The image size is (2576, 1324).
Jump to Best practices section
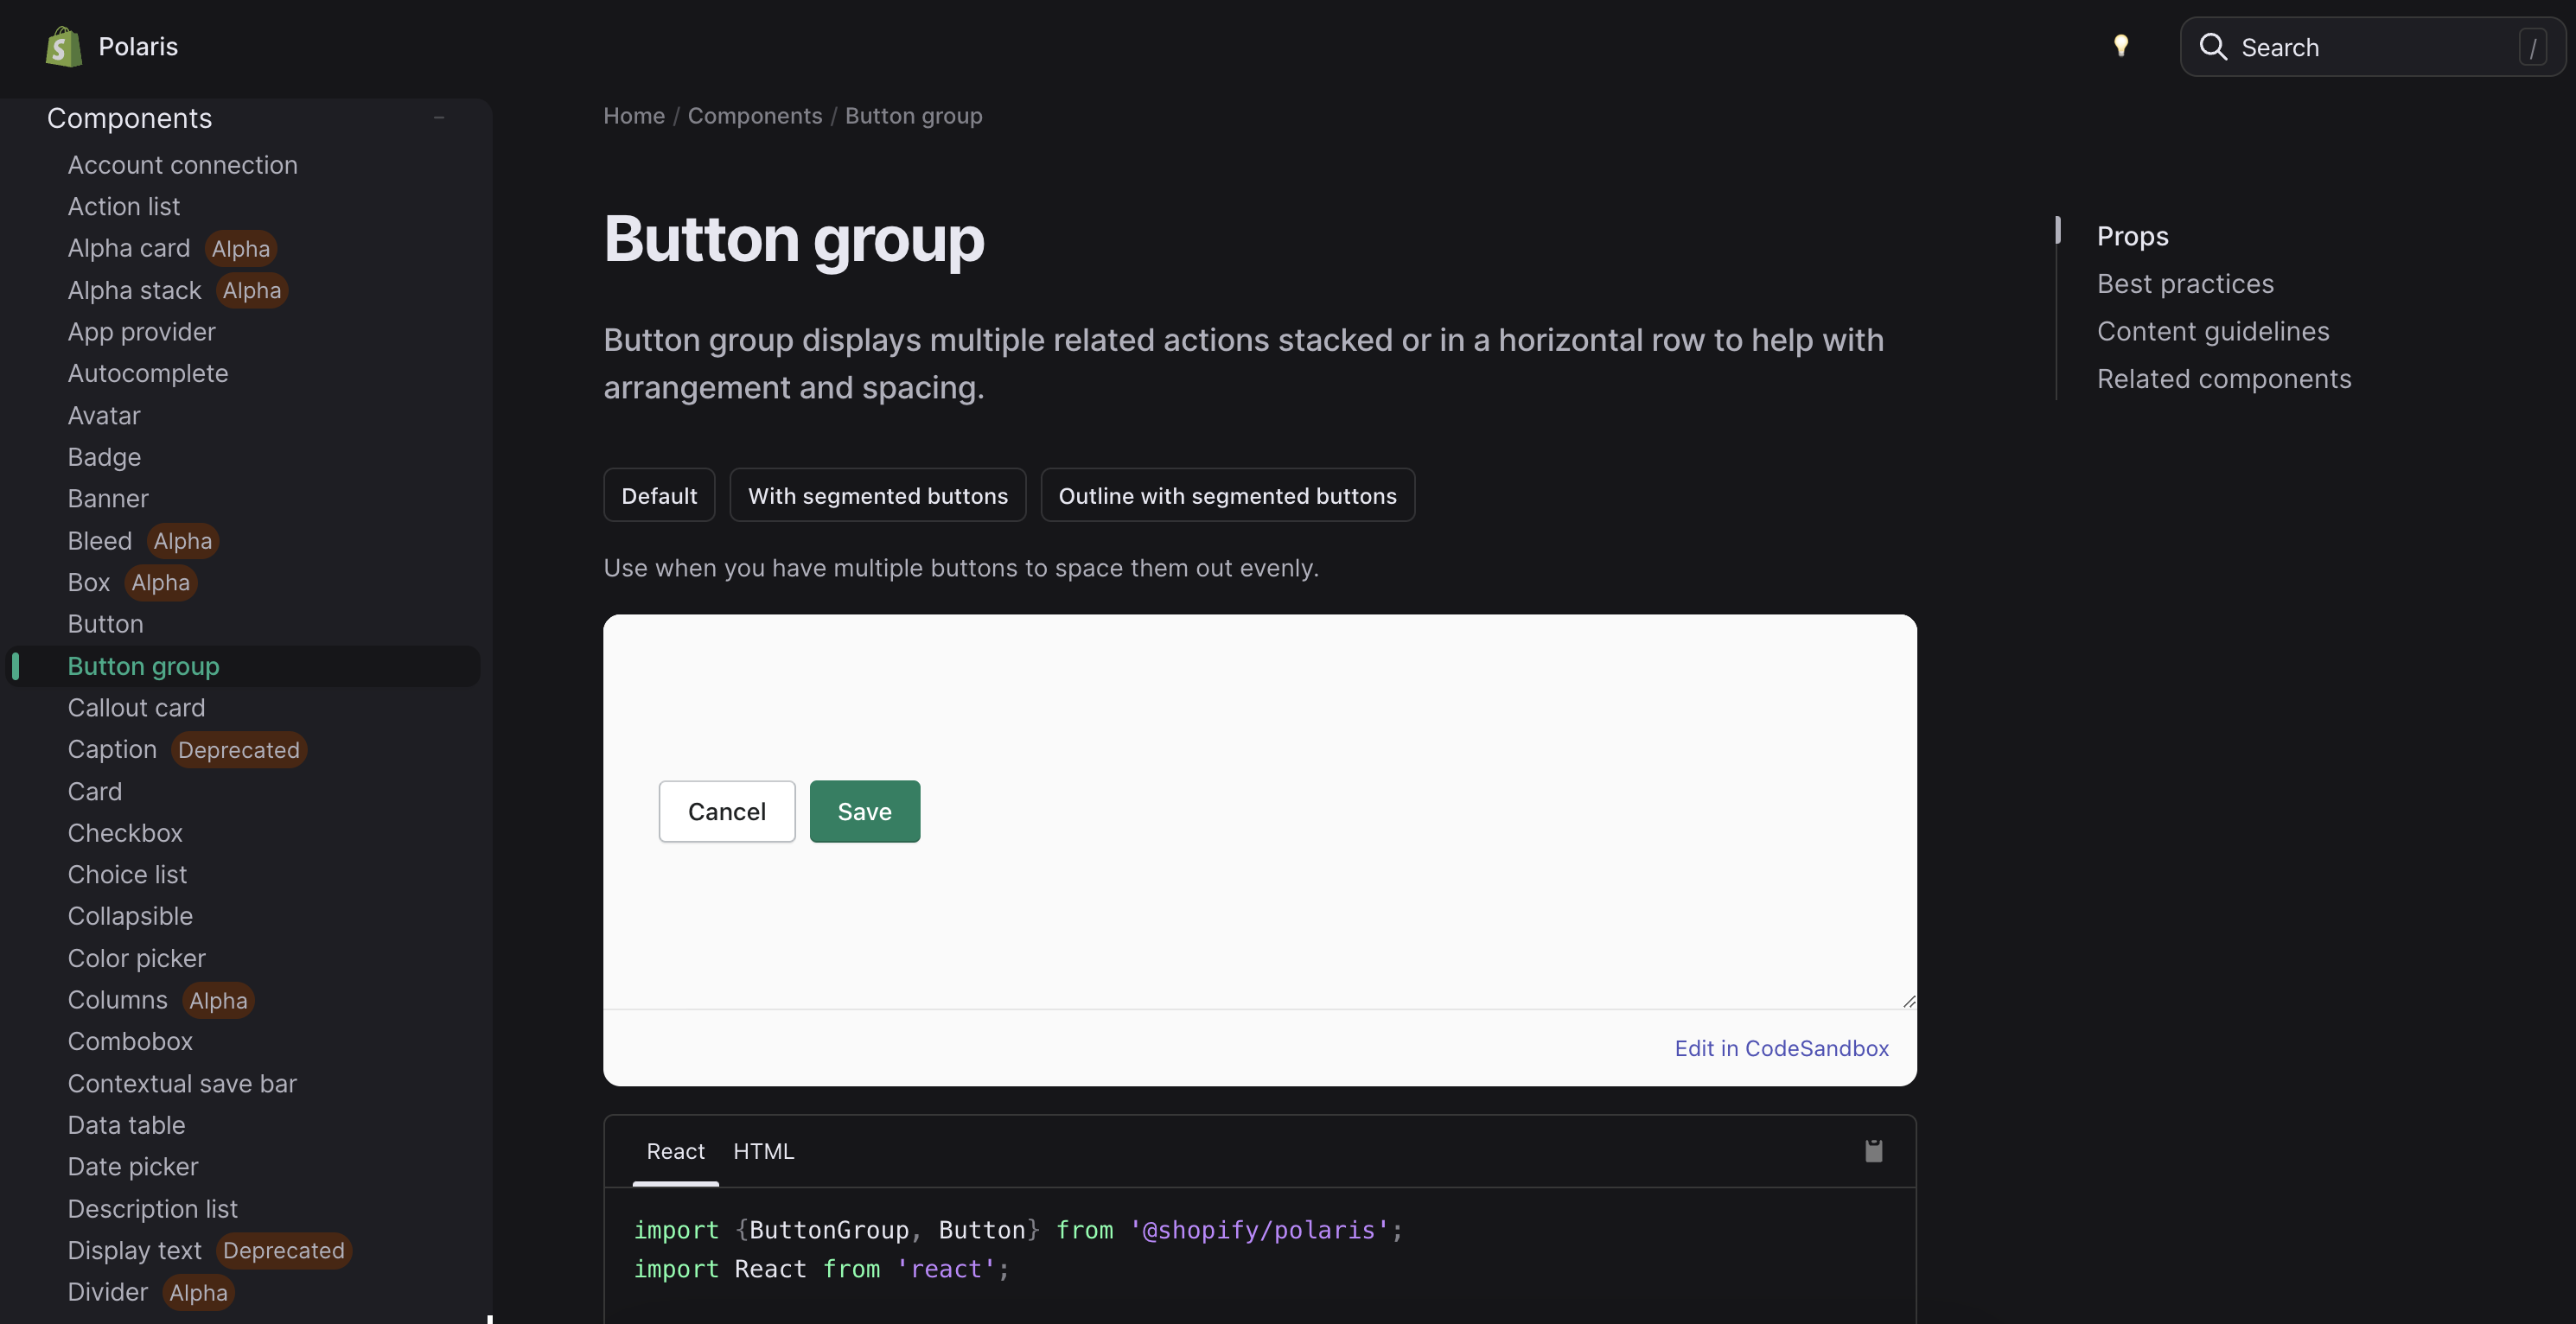(x=2184, y=284)
